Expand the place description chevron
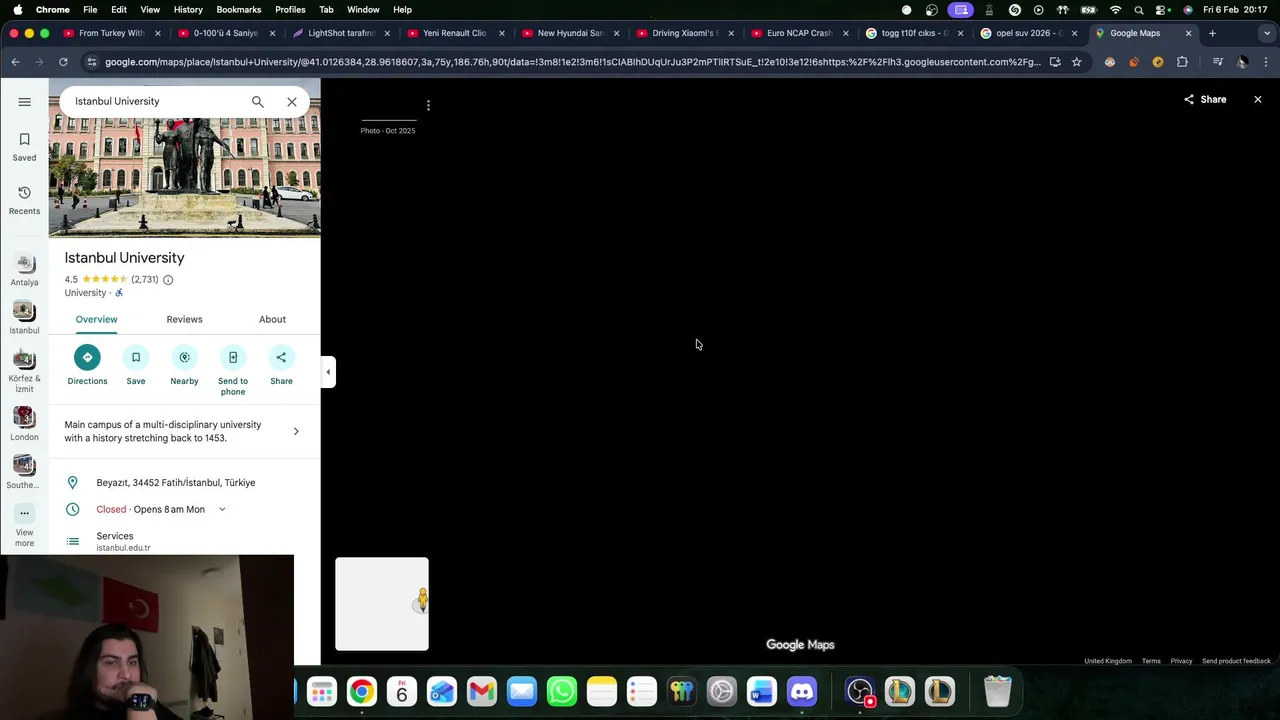Image resolution: width=1280 pixels, height=720 pixels. tap(296, 431)
